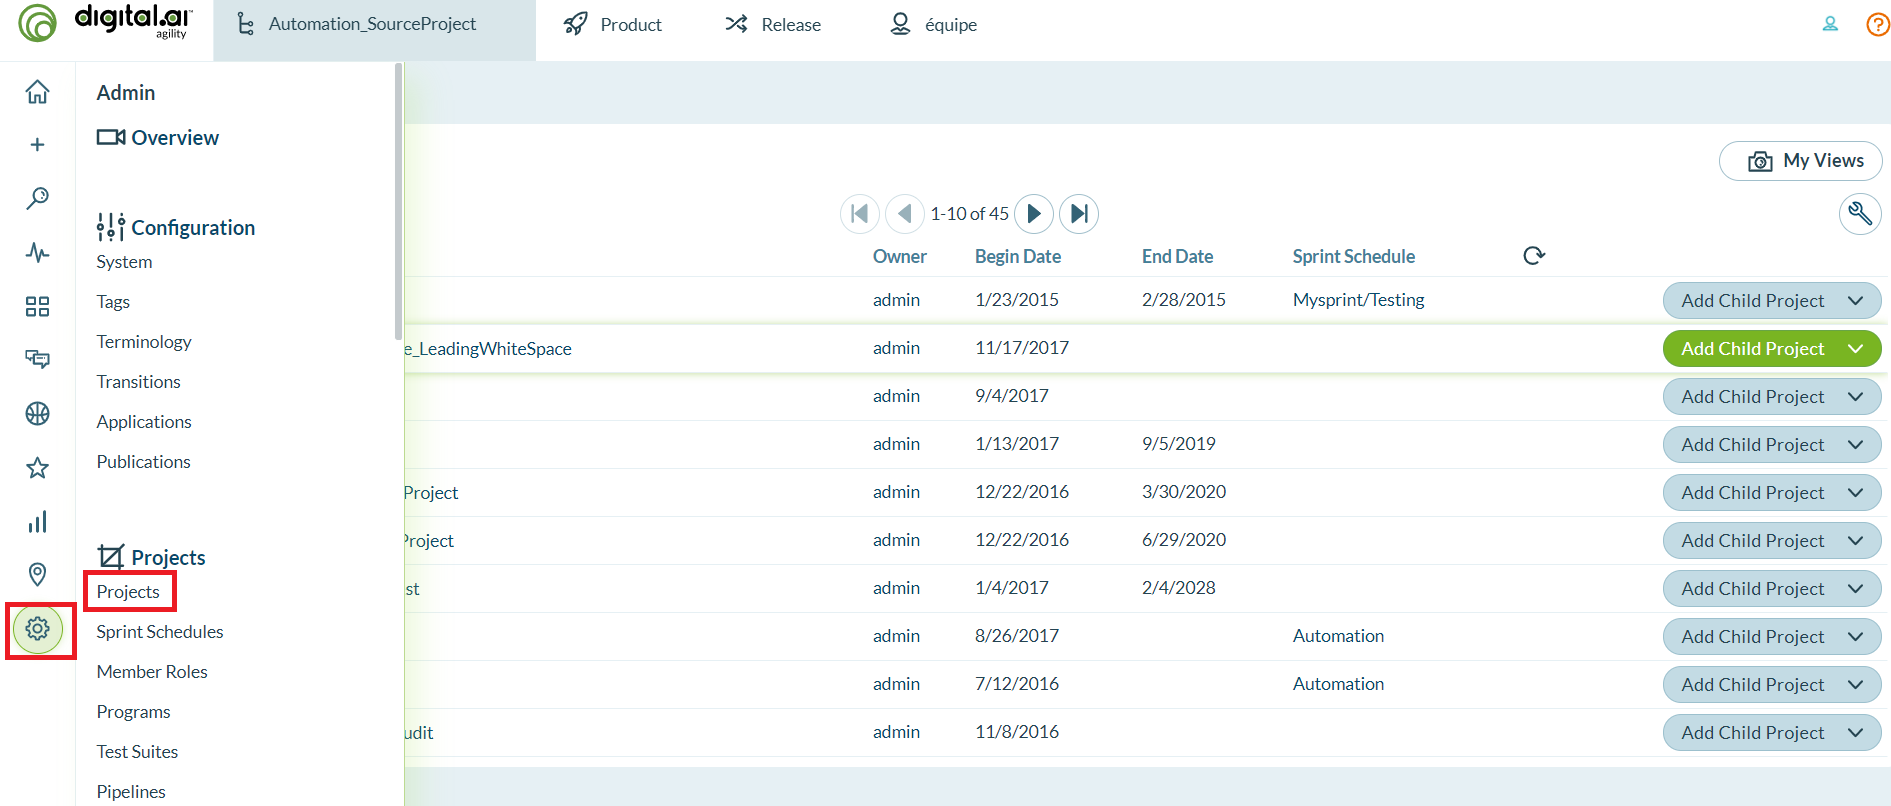
Task: Open Sprint Schedules in Admin menu
Action: coord(160,632)
